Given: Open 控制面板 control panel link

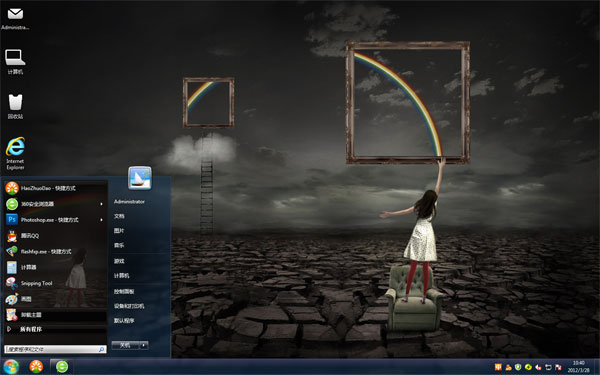Looking at the screenshot, I should pyautogui.click(x=124, y=292).
